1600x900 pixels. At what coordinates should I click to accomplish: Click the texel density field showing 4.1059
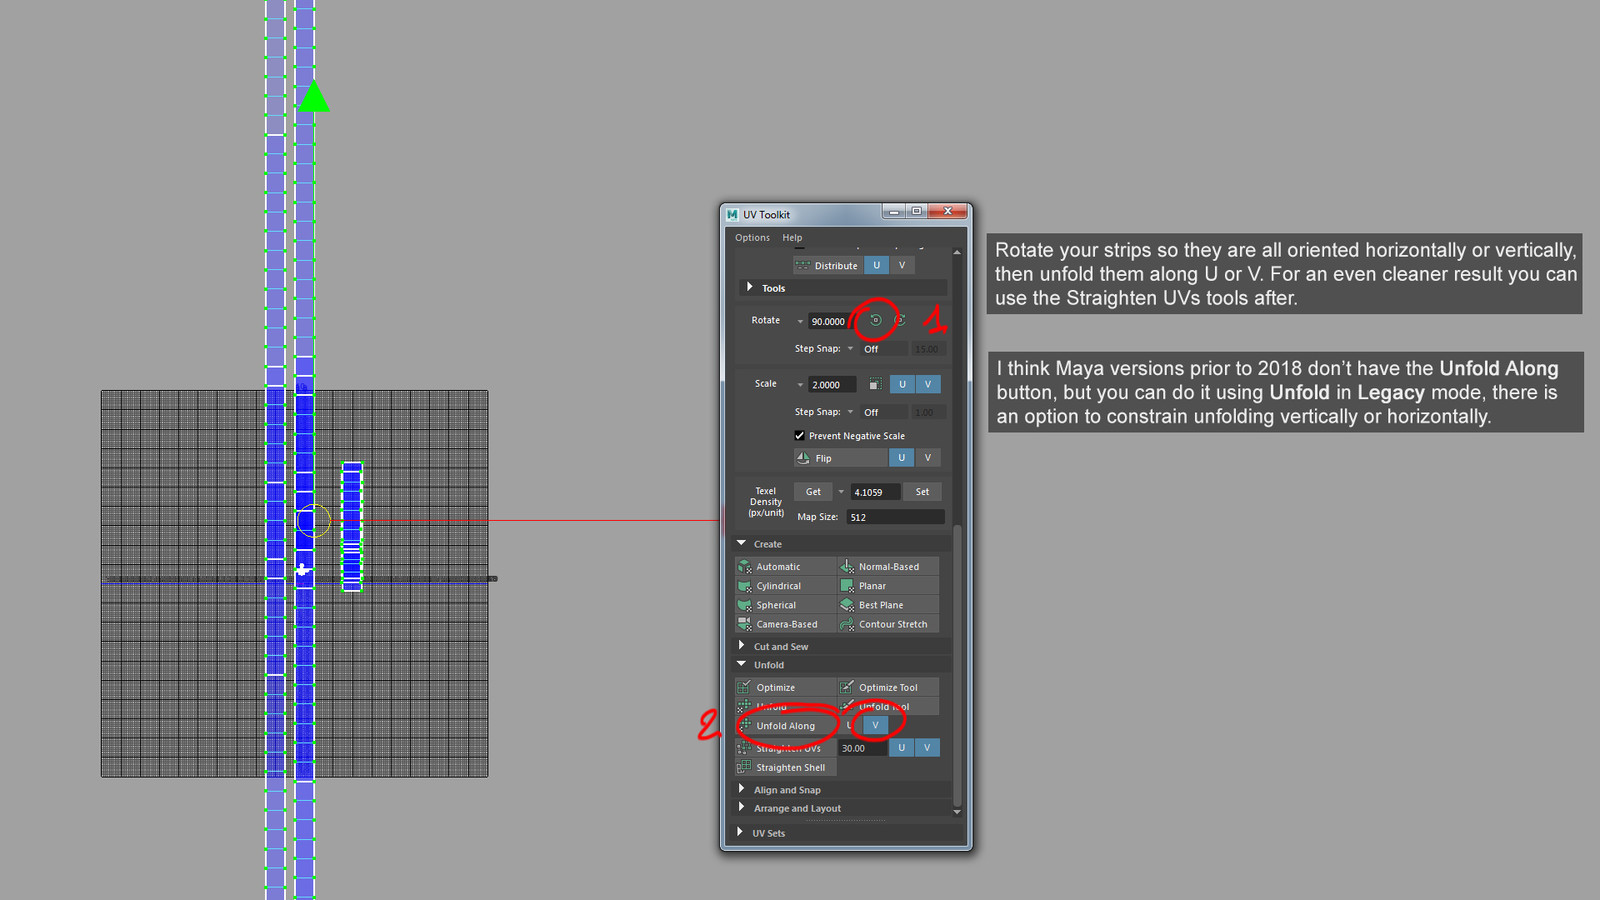[x=874, y=492]
